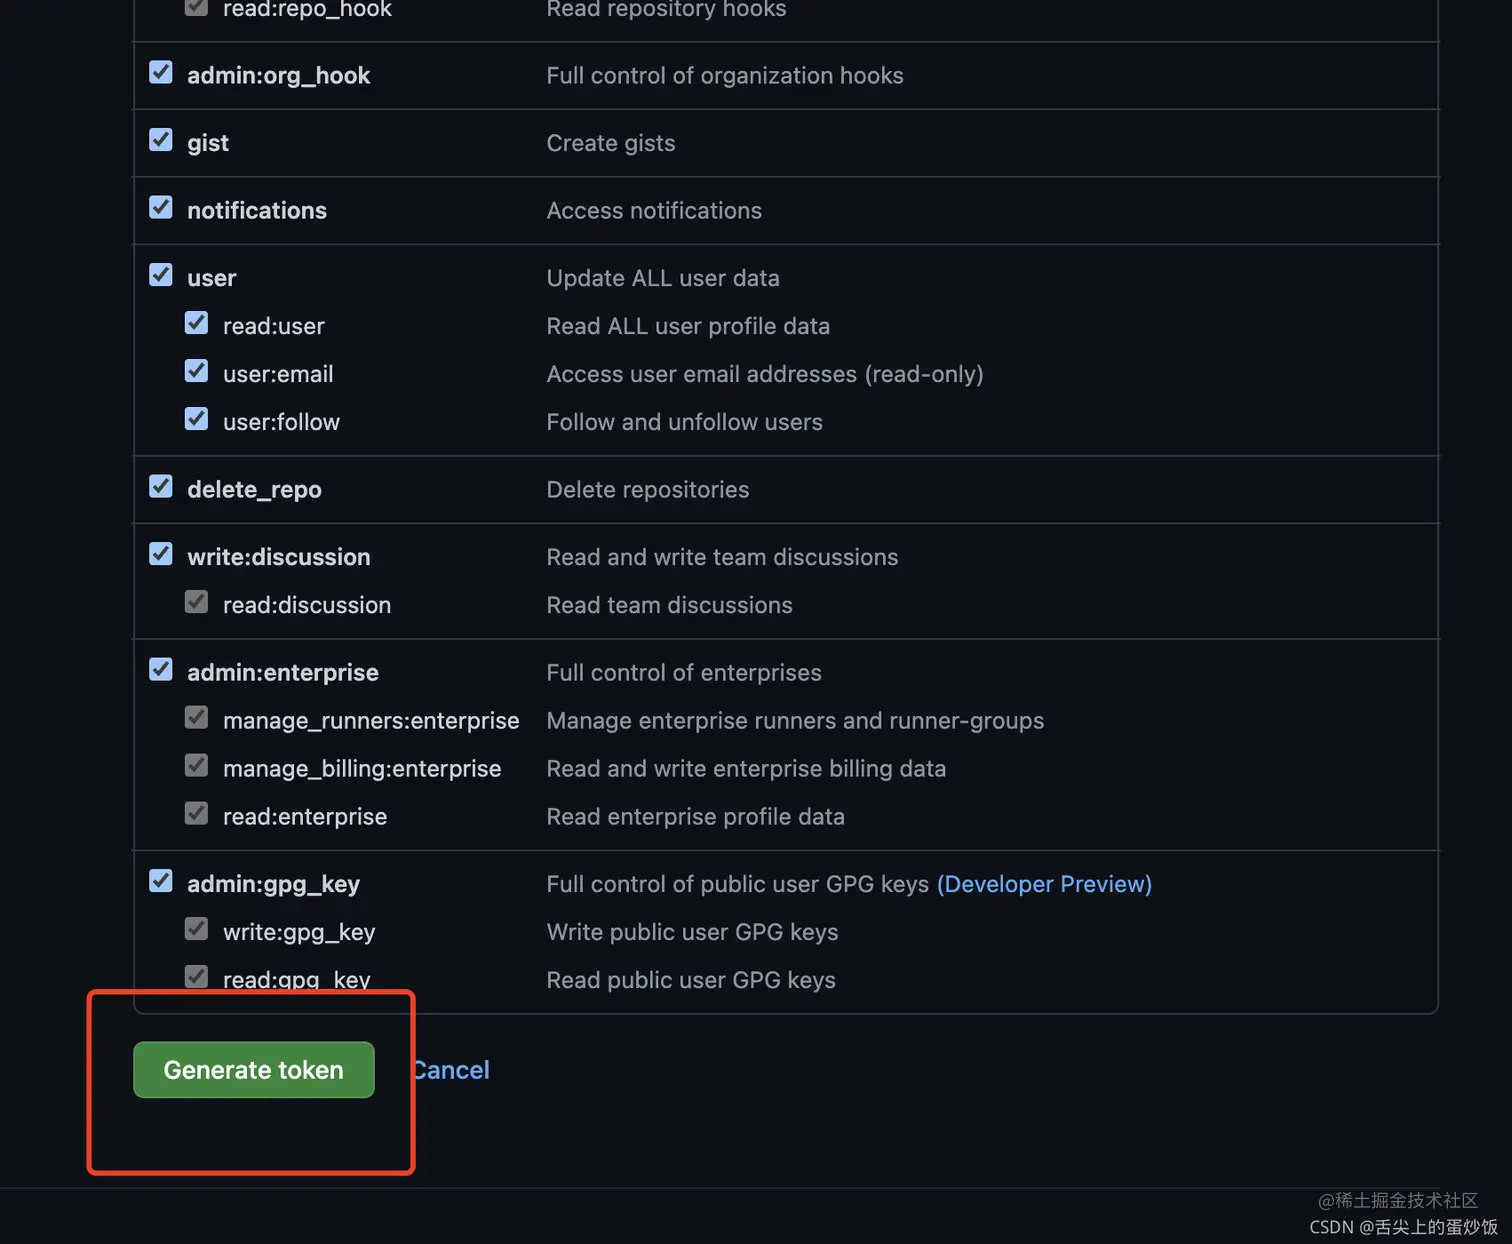The width and height of the screenshot is (1512, 1244).
Task: Toggle the manage_billing:enterprise checkbox
Action: [x=197, y=766]
